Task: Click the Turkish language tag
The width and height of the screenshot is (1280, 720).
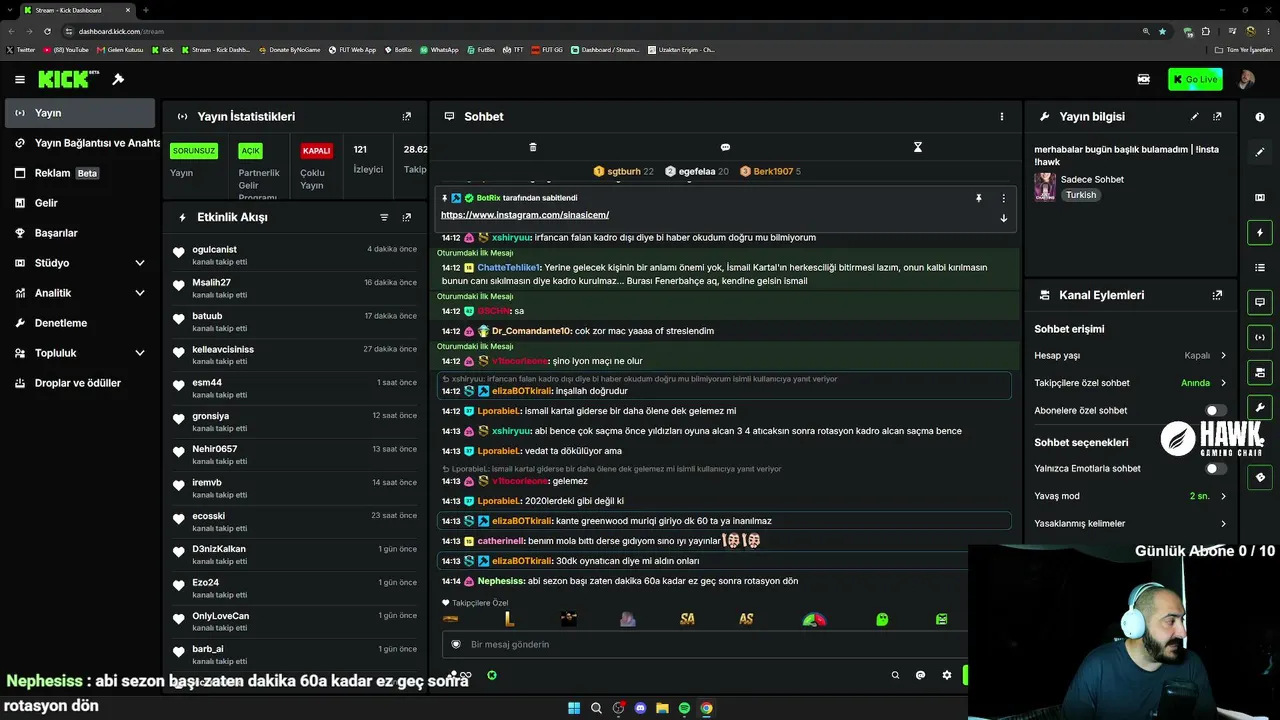Action: coord(1081,195)
